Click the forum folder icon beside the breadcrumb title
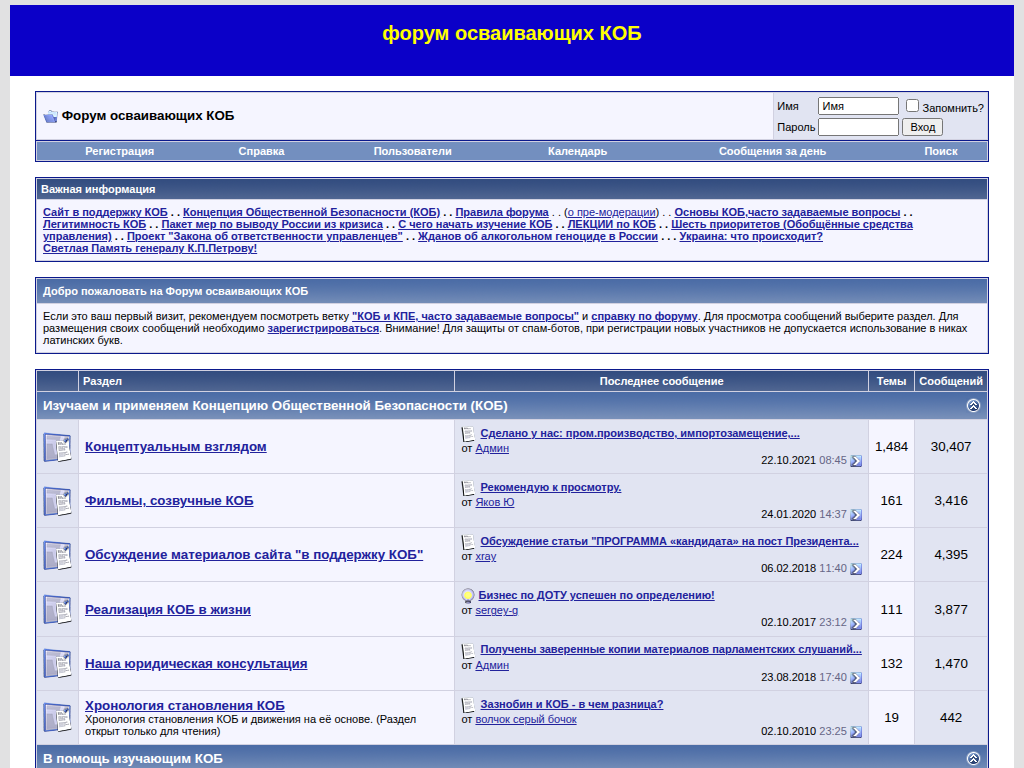The height and width of the screenshot is (768, 1024). pyautogui.click(x=50, y=116)
